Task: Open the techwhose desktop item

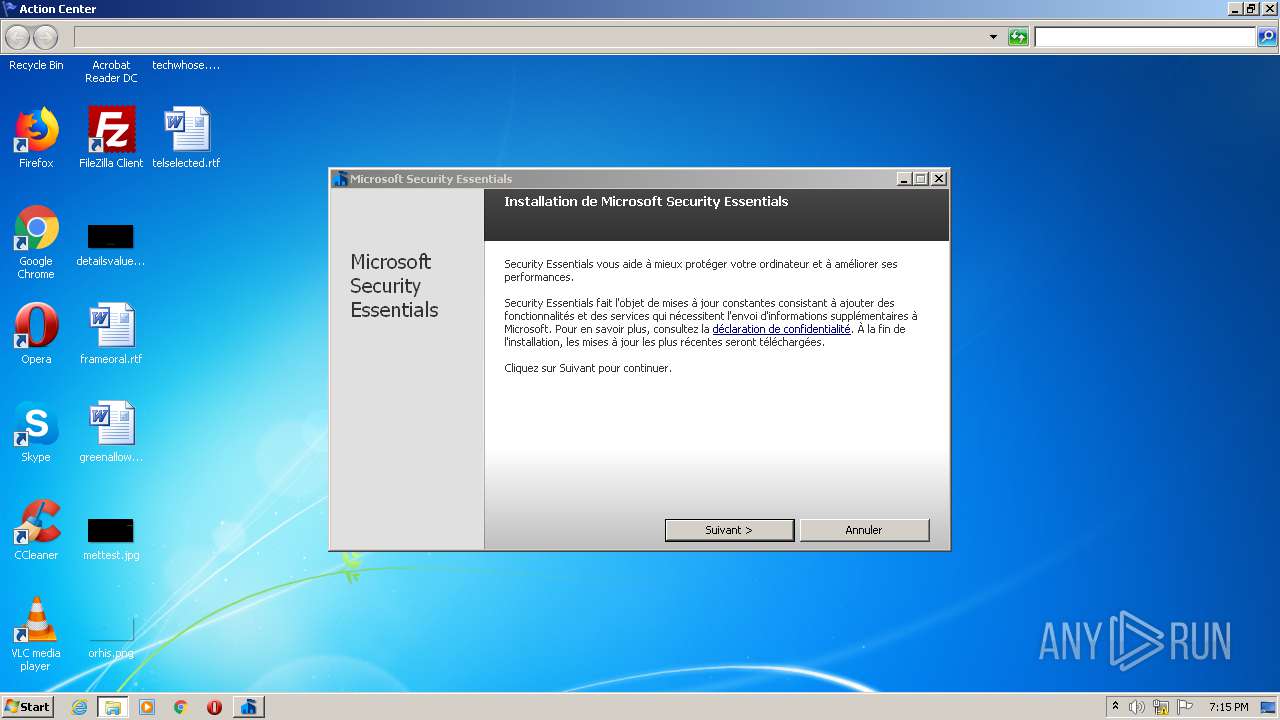Action: (186, 65)
